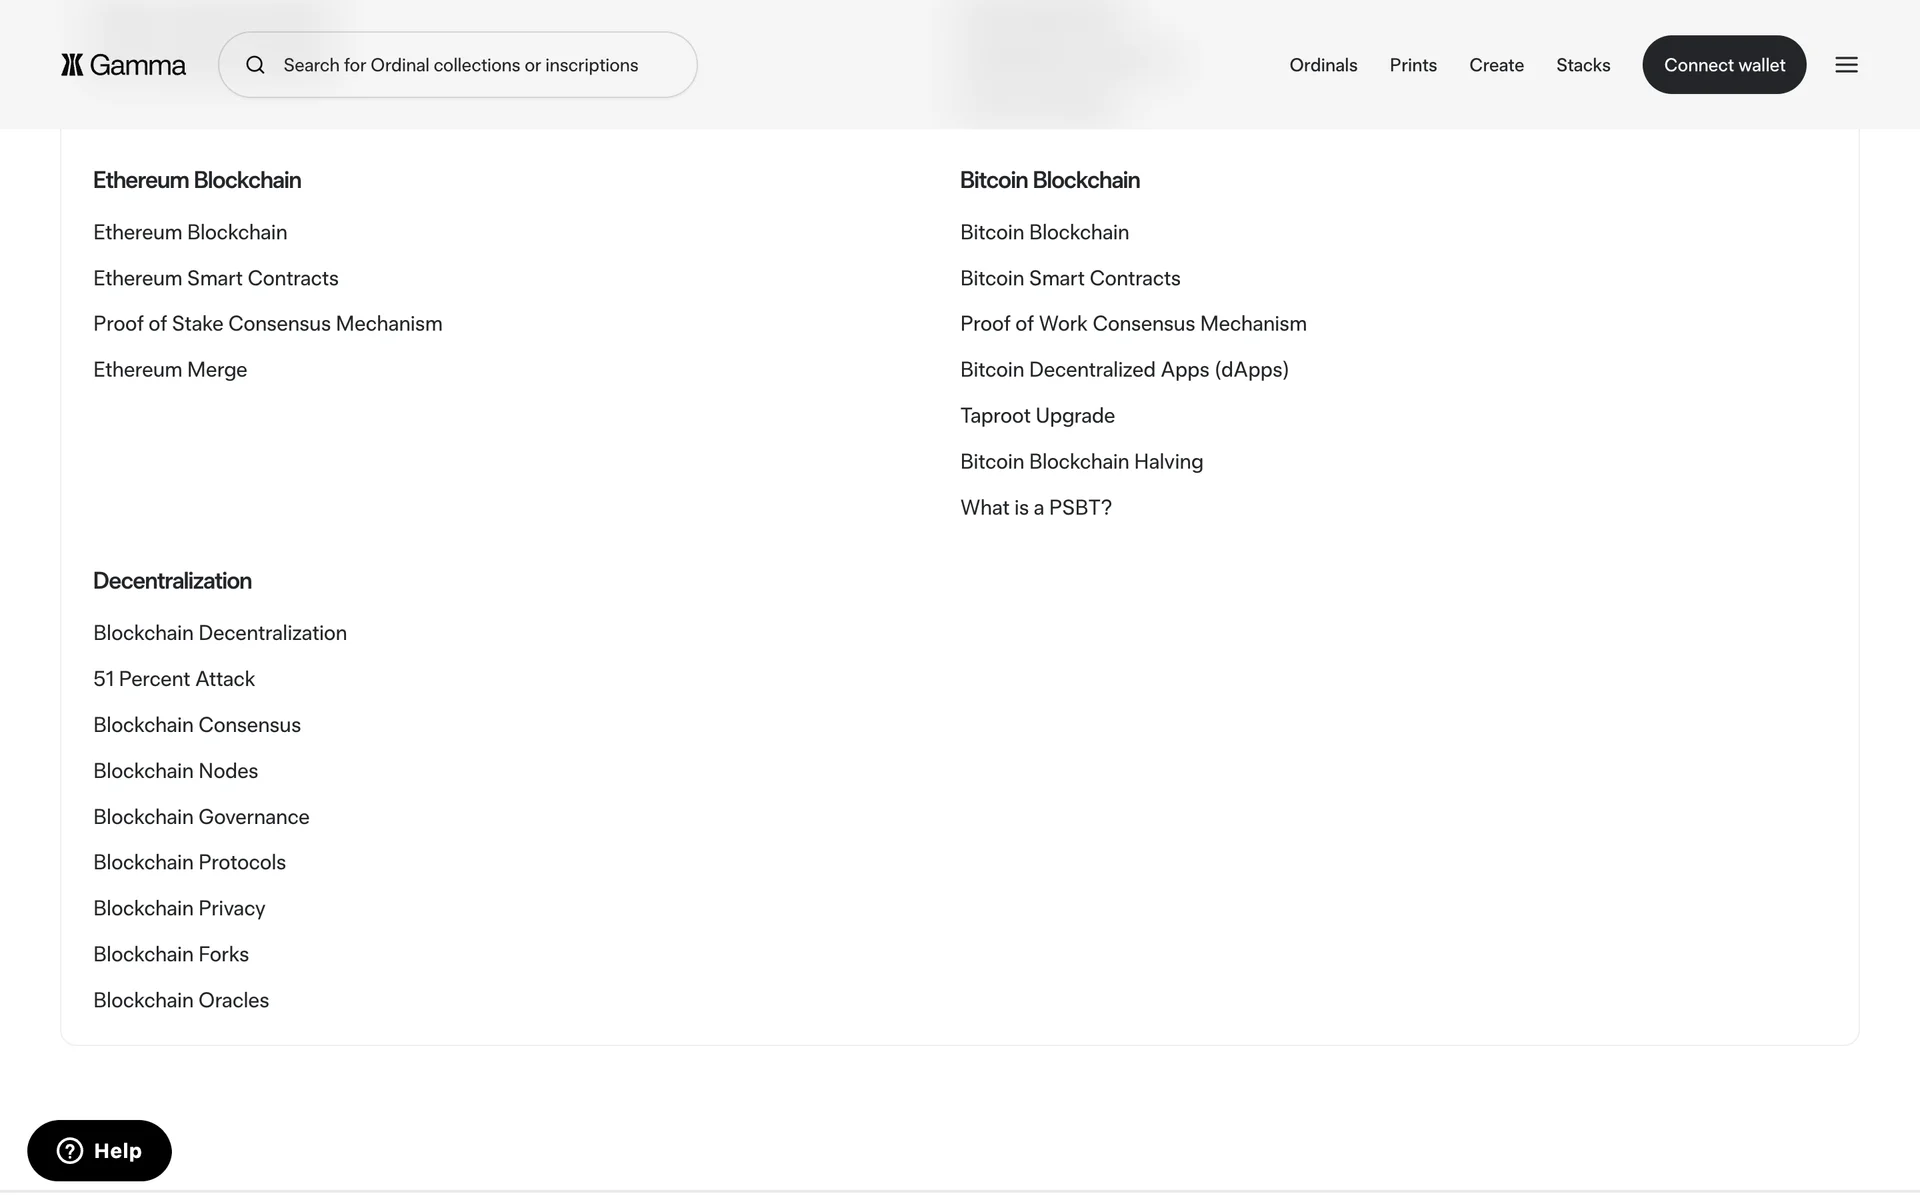Click the Help question mark button

pos(99,1150)
